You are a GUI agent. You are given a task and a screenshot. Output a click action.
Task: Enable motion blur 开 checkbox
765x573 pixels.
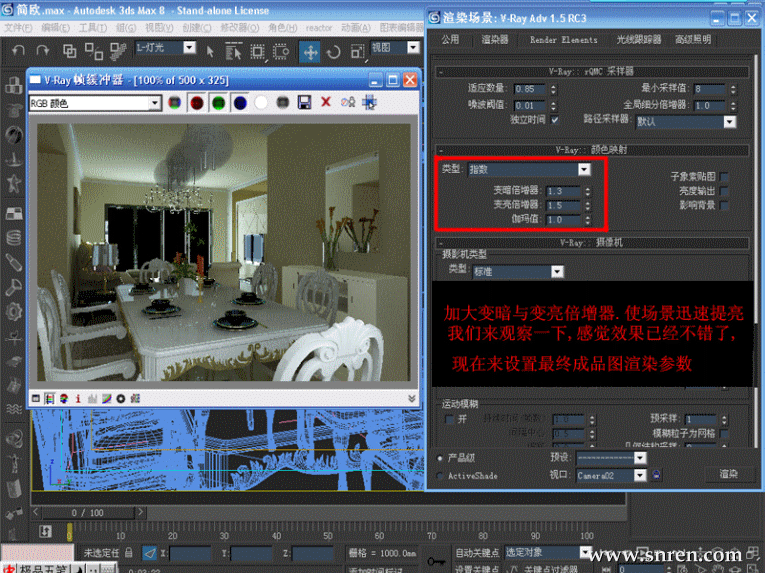coord(449,419)
